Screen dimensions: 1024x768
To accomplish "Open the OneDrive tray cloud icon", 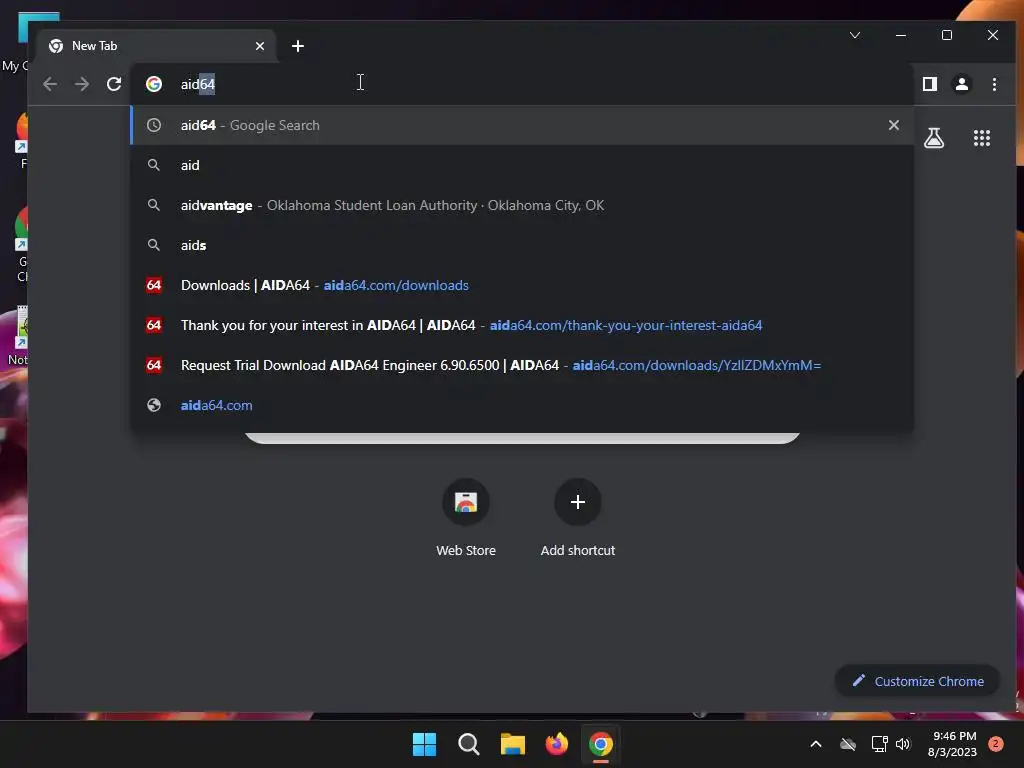I will pos(848,744).
